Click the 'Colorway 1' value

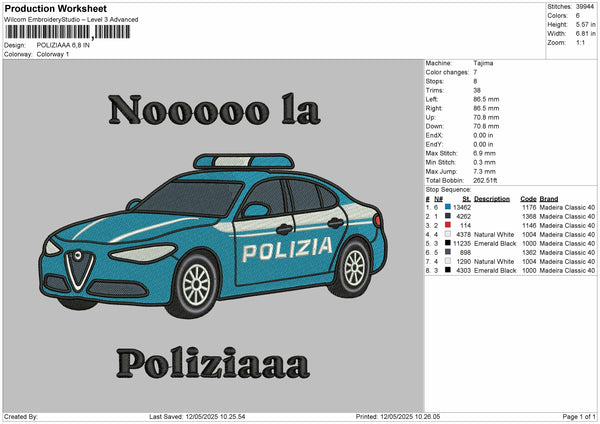click(53, 54)
